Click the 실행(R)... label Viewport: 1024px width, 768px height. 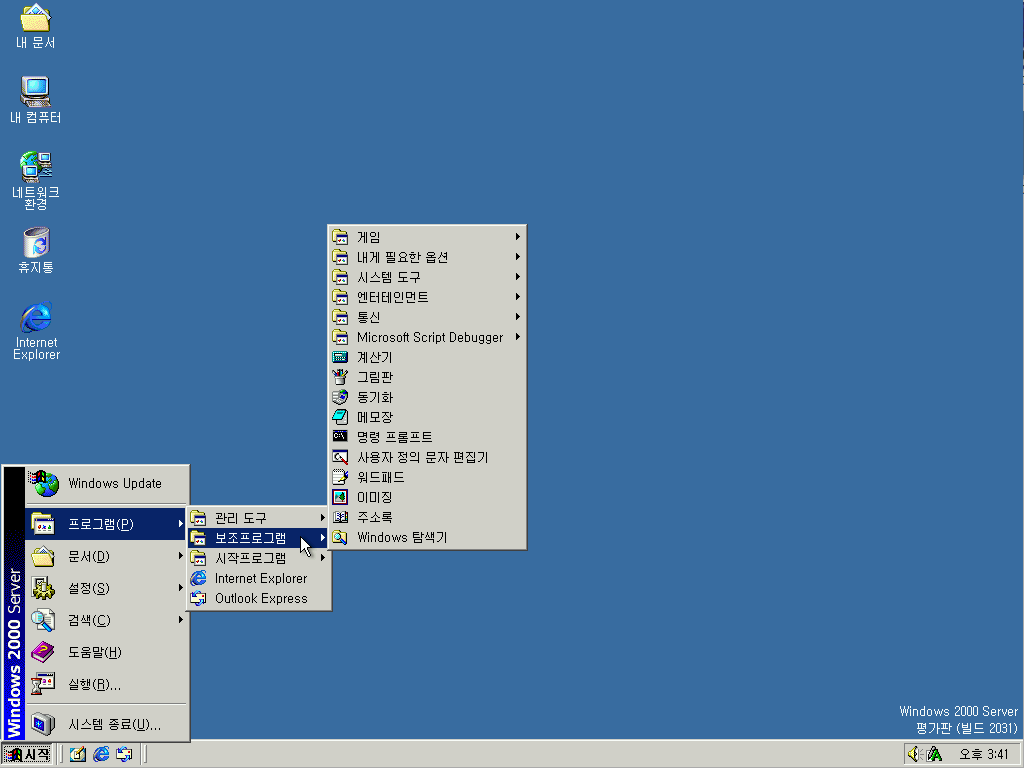[95, 684]
